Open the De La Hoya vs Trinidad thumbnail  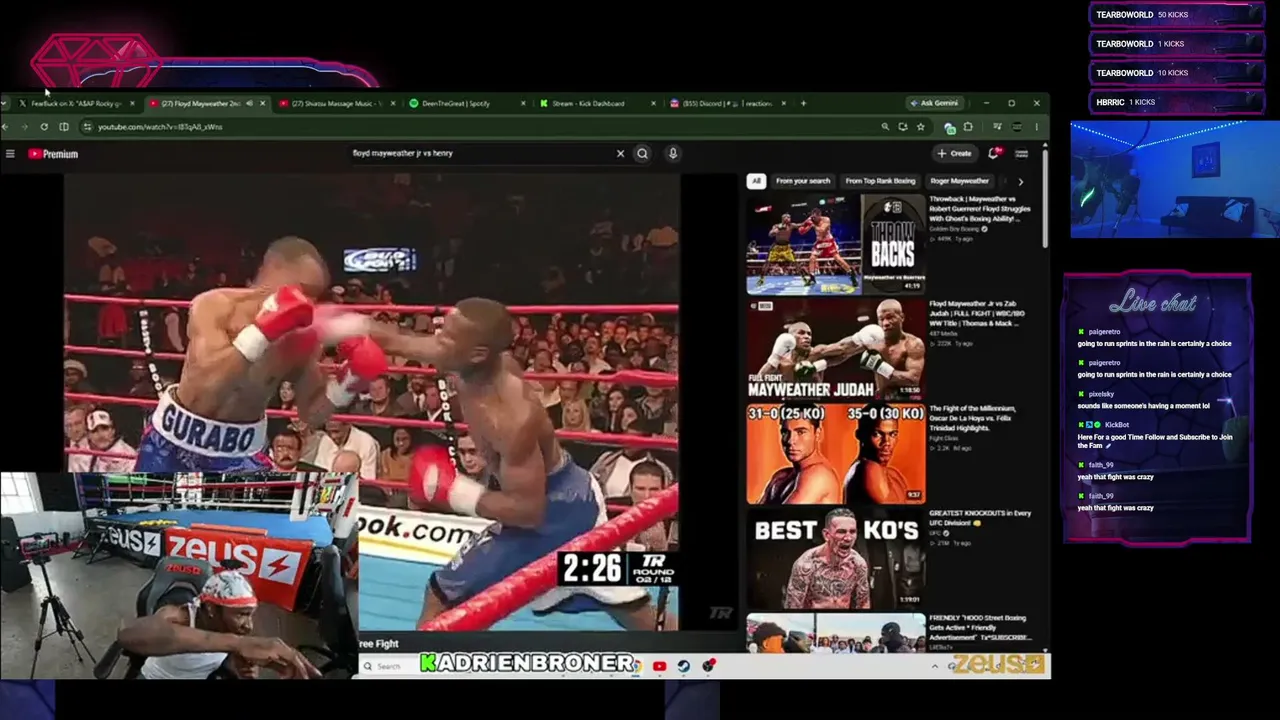(836, 454)
